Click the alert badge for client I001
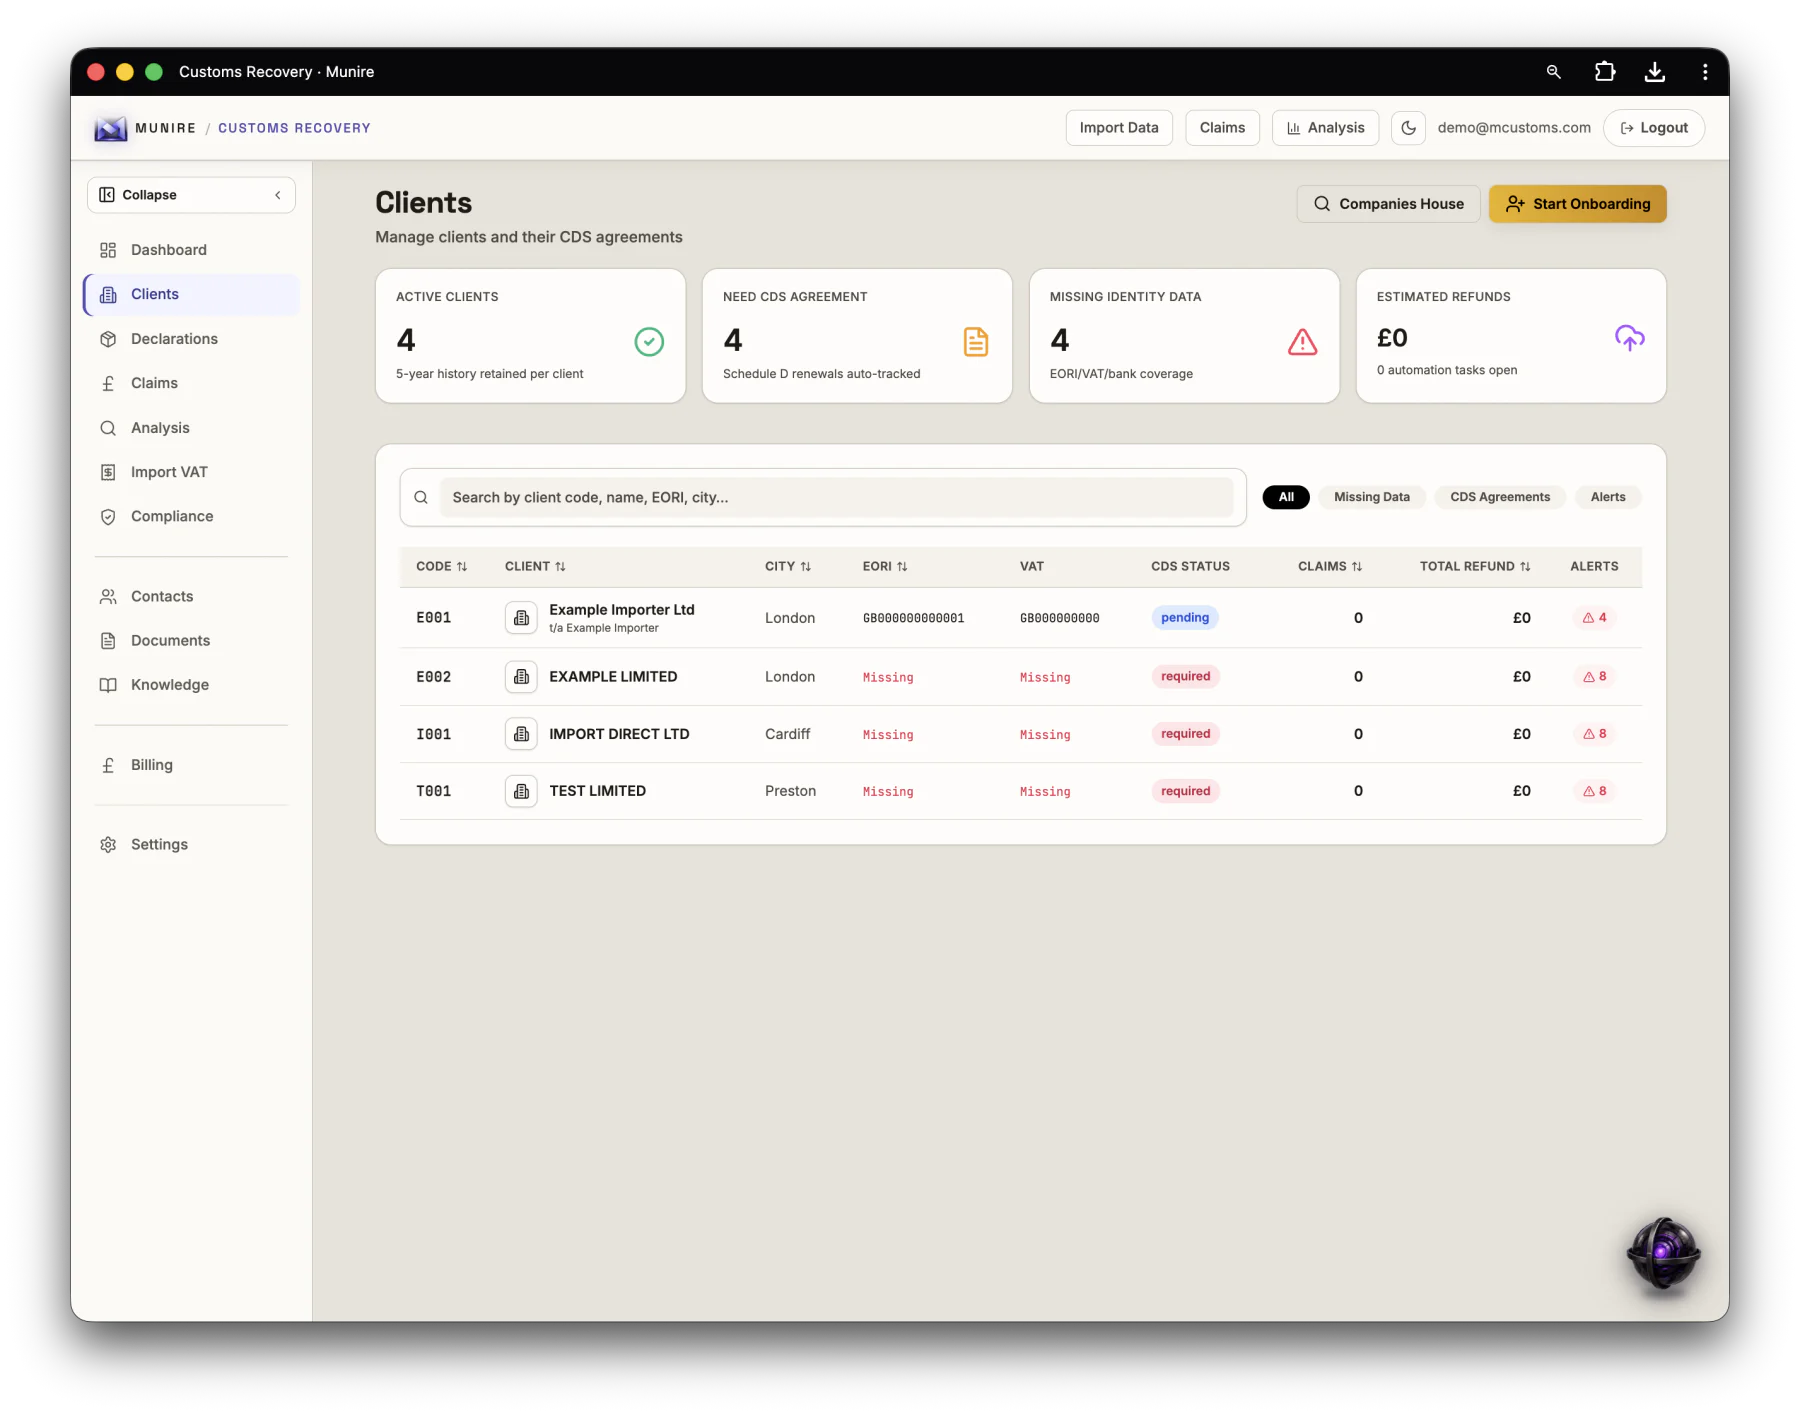The width and height of the screenshot is (1800, 1415). (x=1594, y=734)
